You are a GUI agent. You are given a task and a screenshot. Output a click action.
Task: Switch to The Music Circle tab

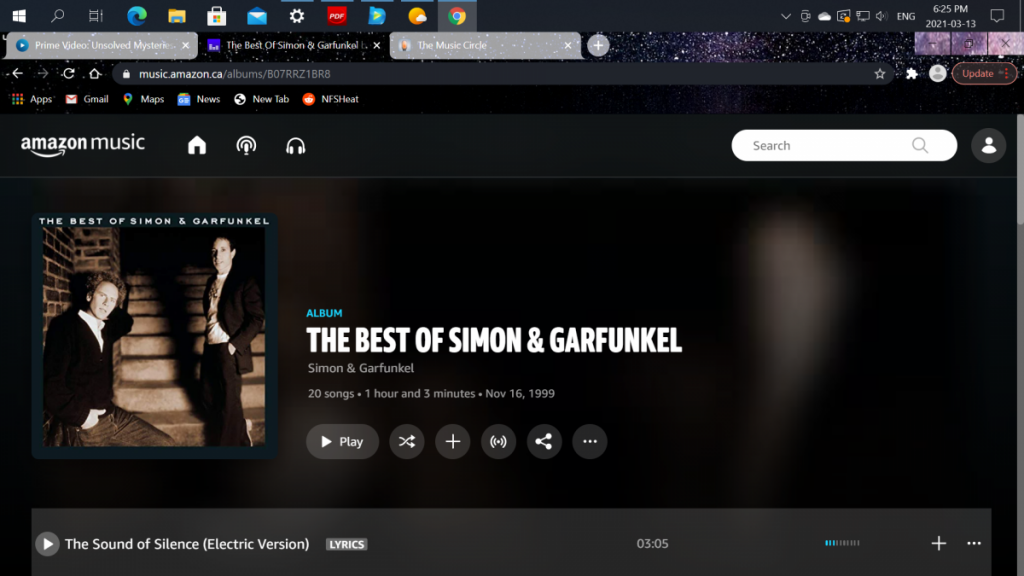tap(485, 45)
